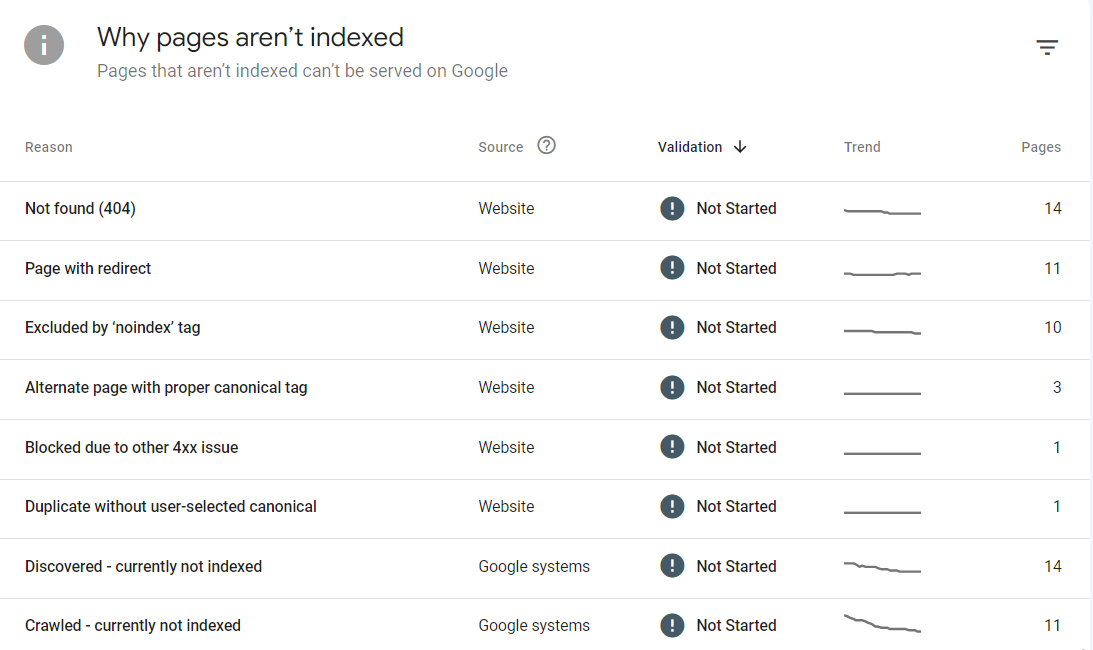Open Duplicate without user-selected canonical row
Viewport: 1093px width, 650px height.
click(171, 506)
